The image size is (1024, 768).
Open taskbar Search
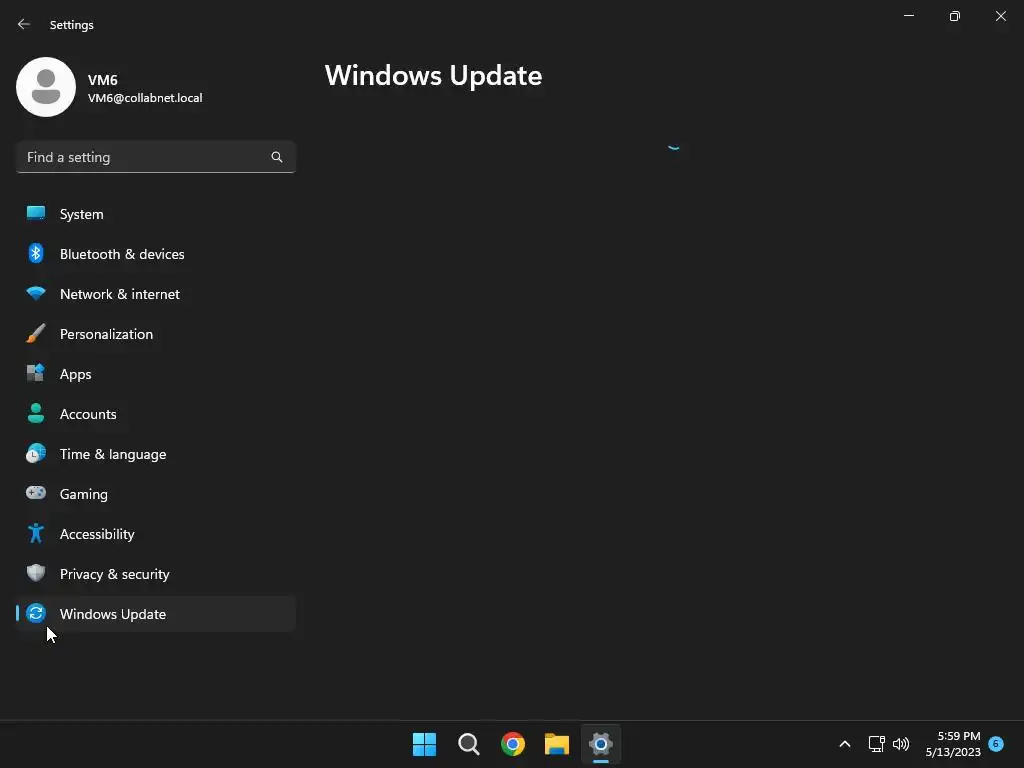469,744
